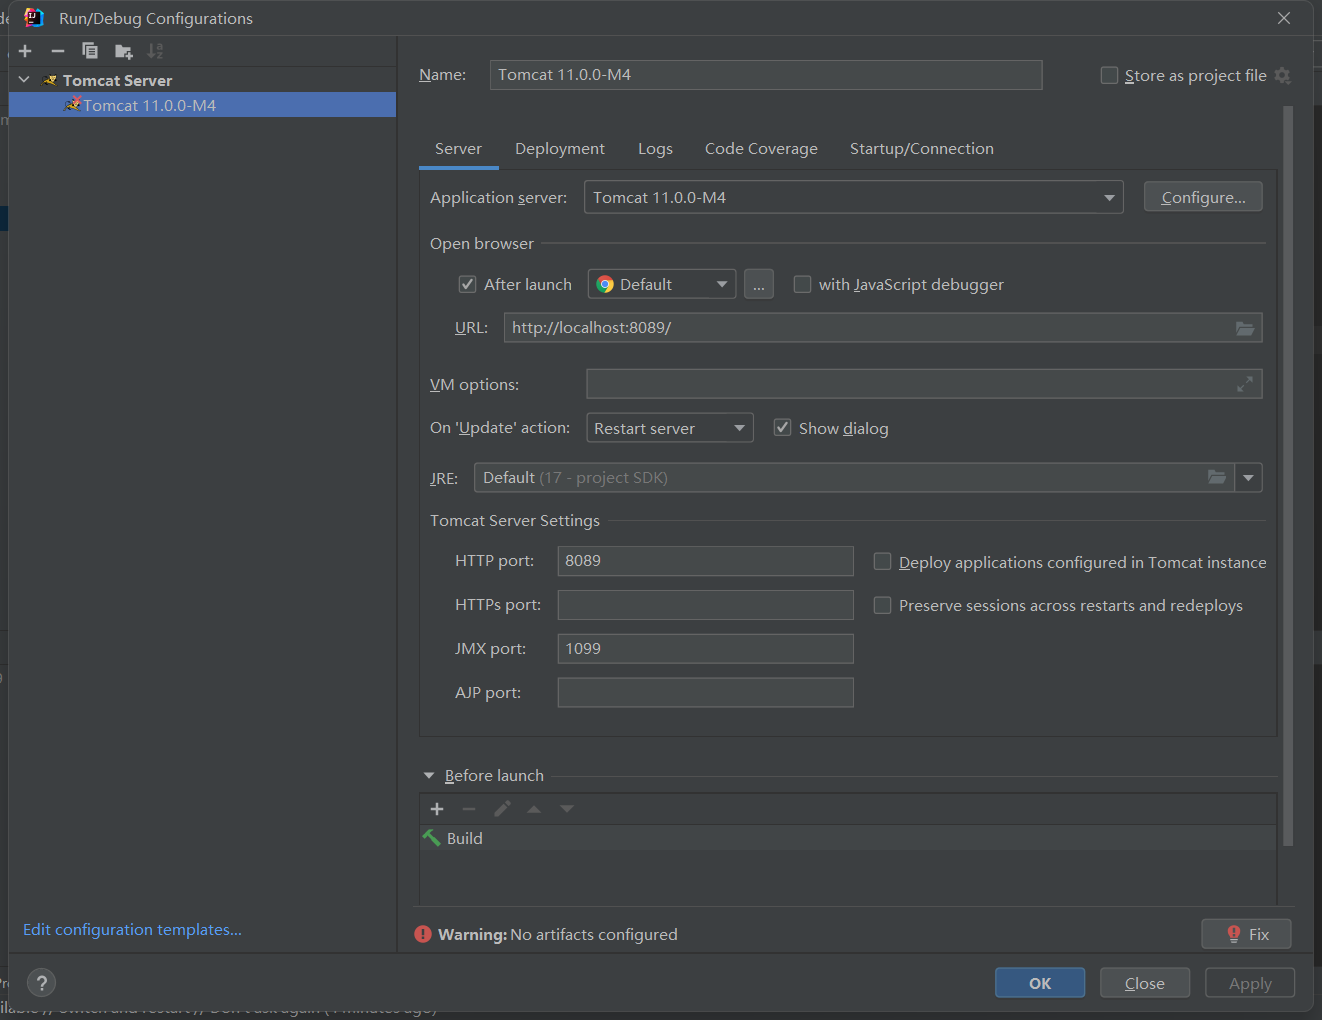Image resolution: width=1322 pixels, height=1020 pixels.
Task: Open the Default browser dropdown
Action: point(662,284)
